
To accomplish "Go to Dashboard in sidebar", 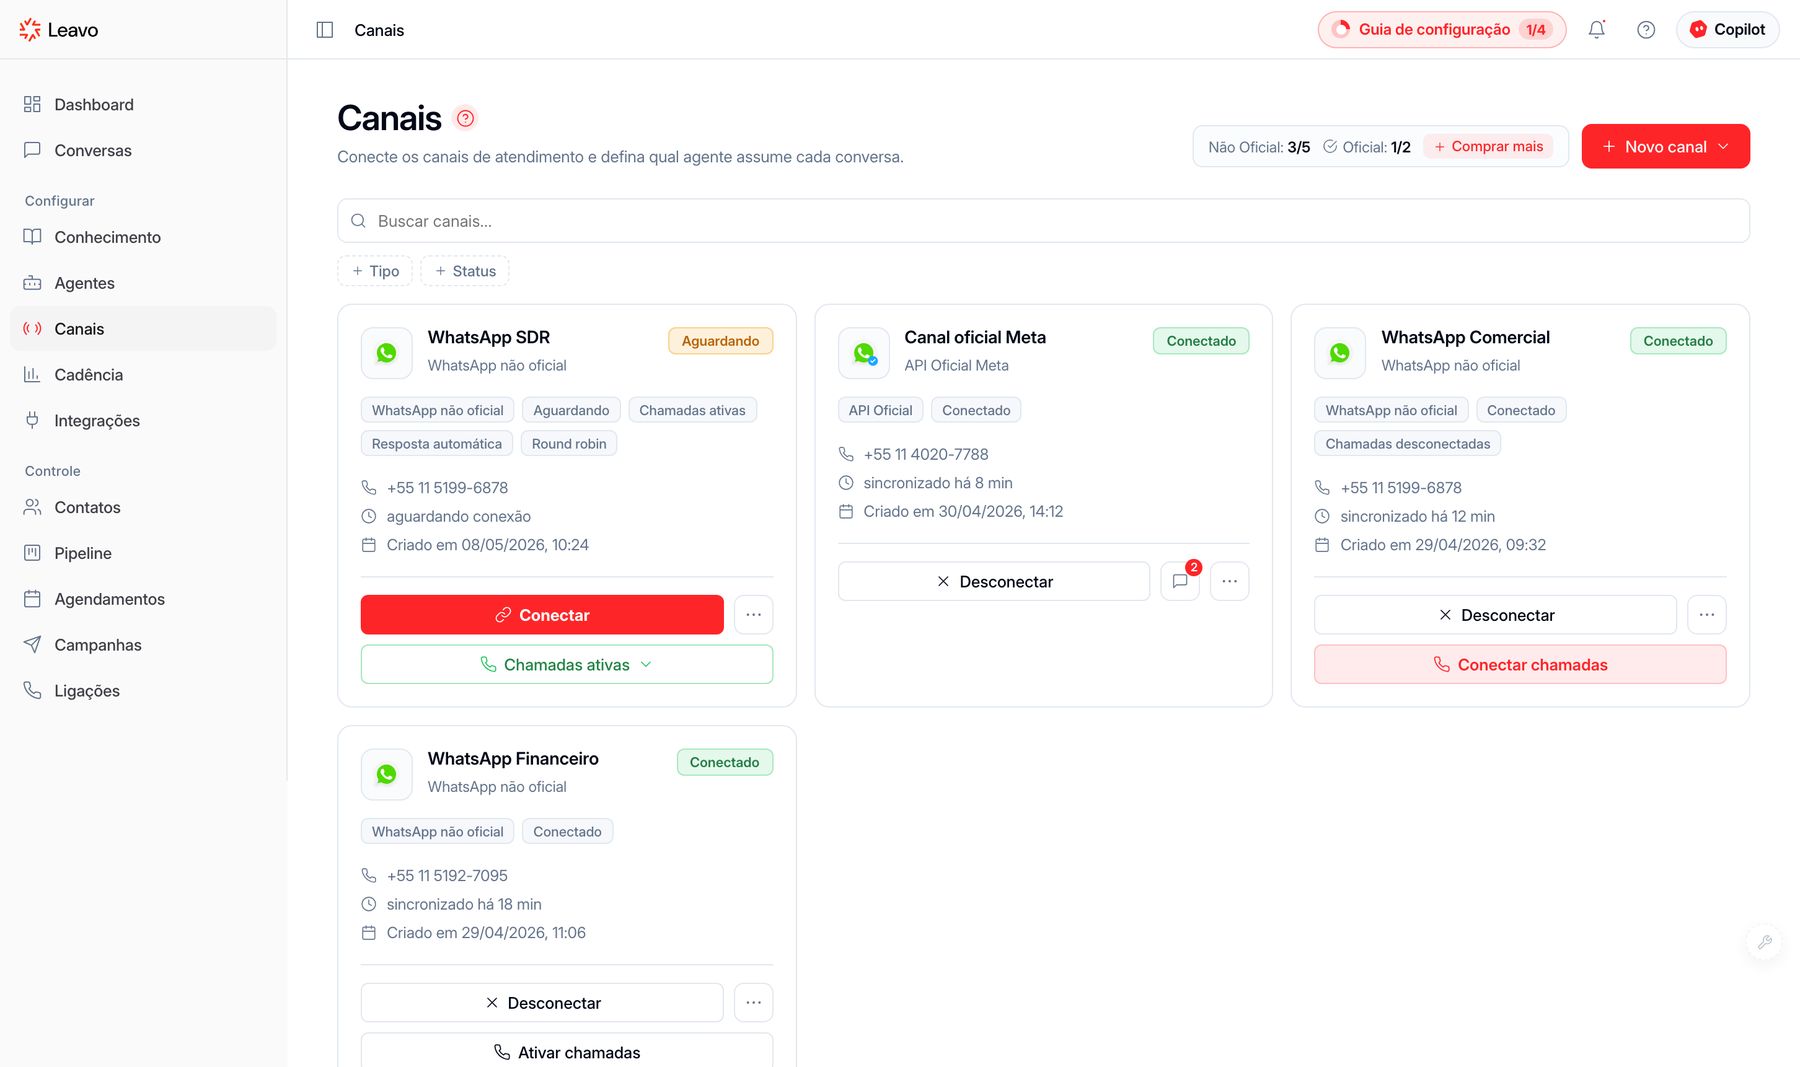I will tap(143, 105).
